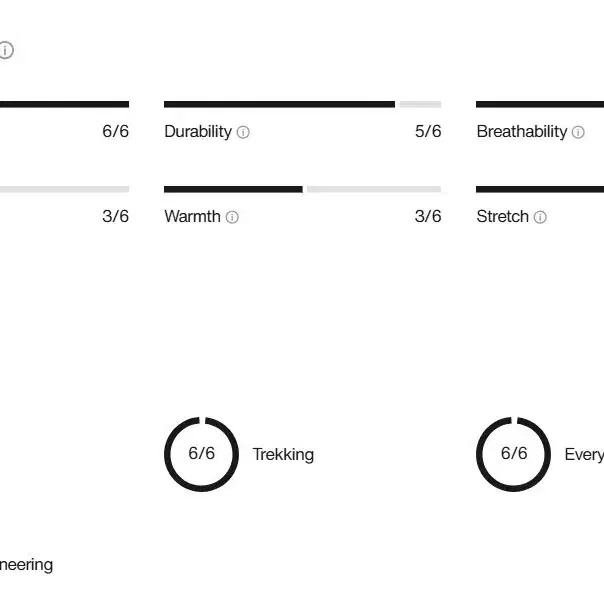Select the Trekking 6/6 circular rating

pos(201,454)
